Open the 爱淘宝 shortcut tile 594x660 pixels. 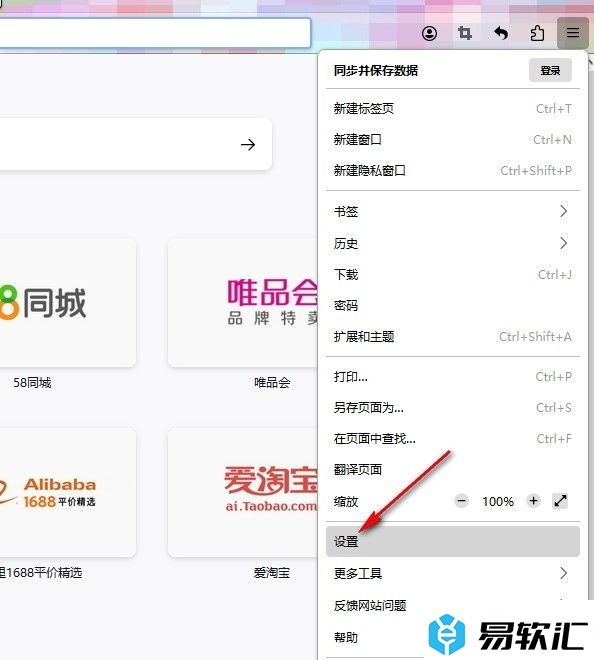pyautogui.click(x=242, y=492)
